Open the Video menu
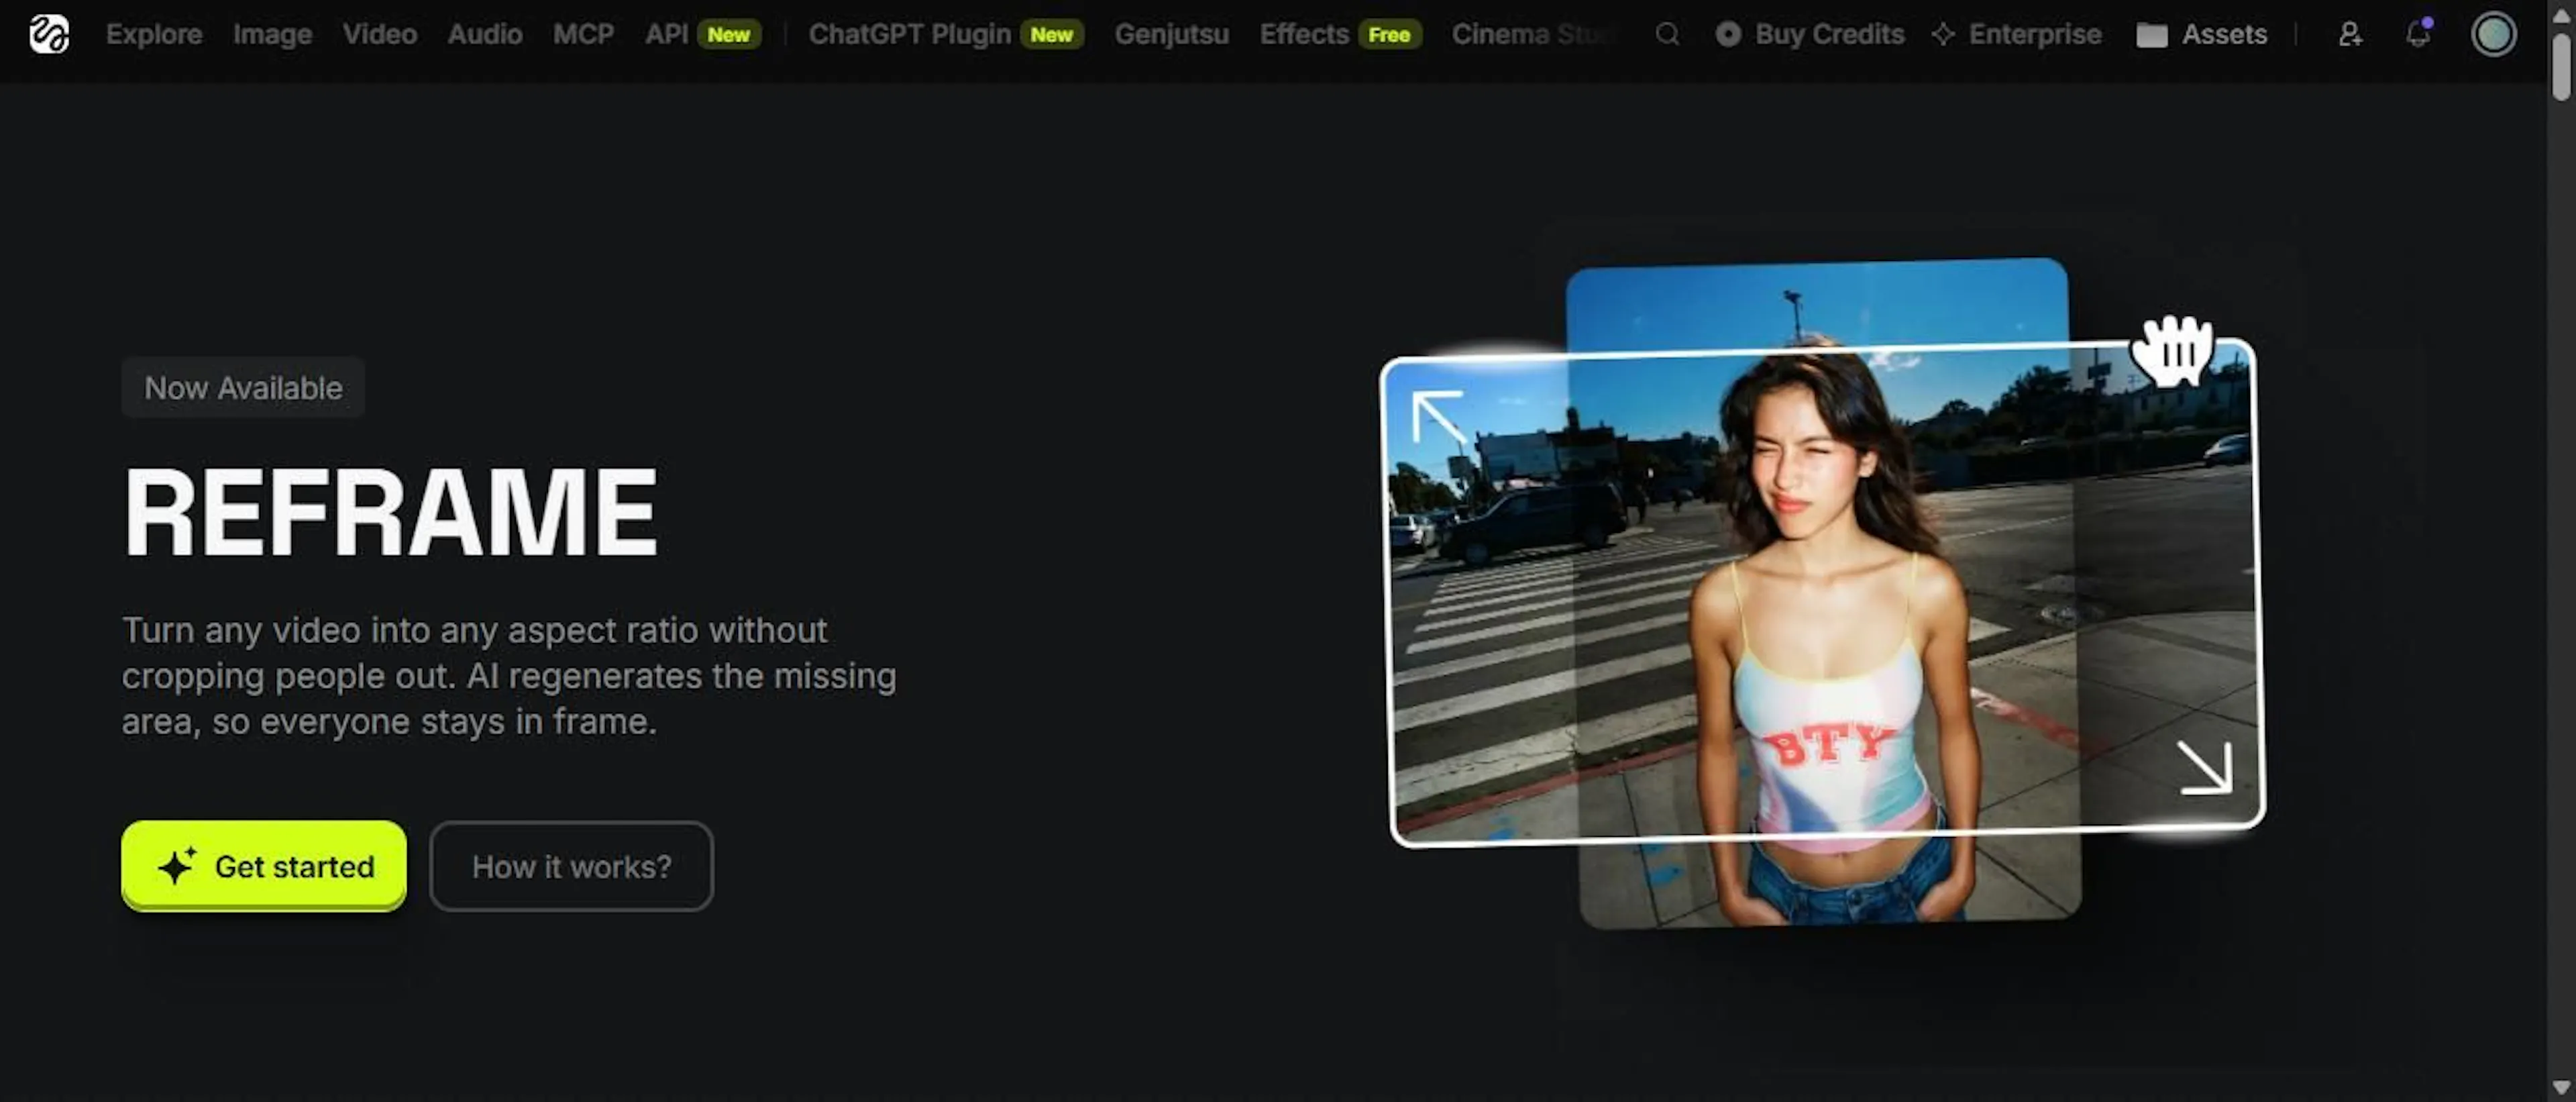 coord(380,34)
